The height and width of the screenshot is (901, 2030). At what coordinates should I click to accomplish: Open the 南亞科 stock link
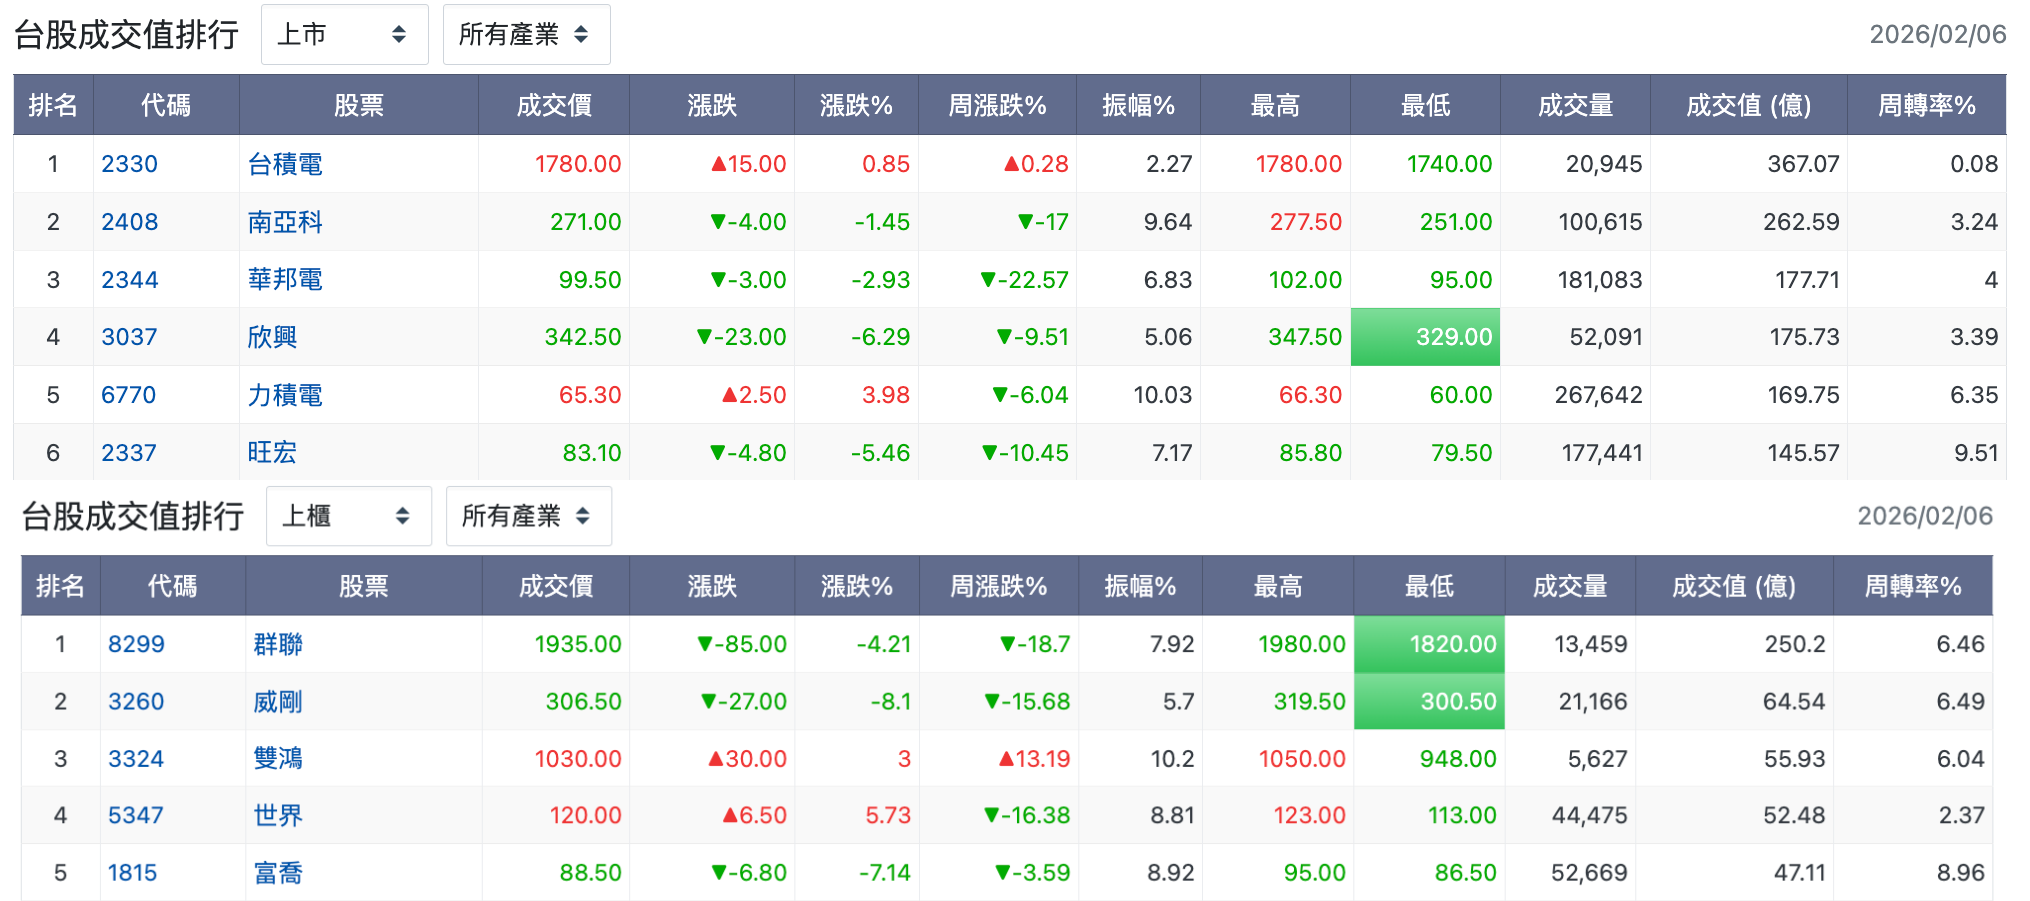pyautogui.click(x=285, y=222)
